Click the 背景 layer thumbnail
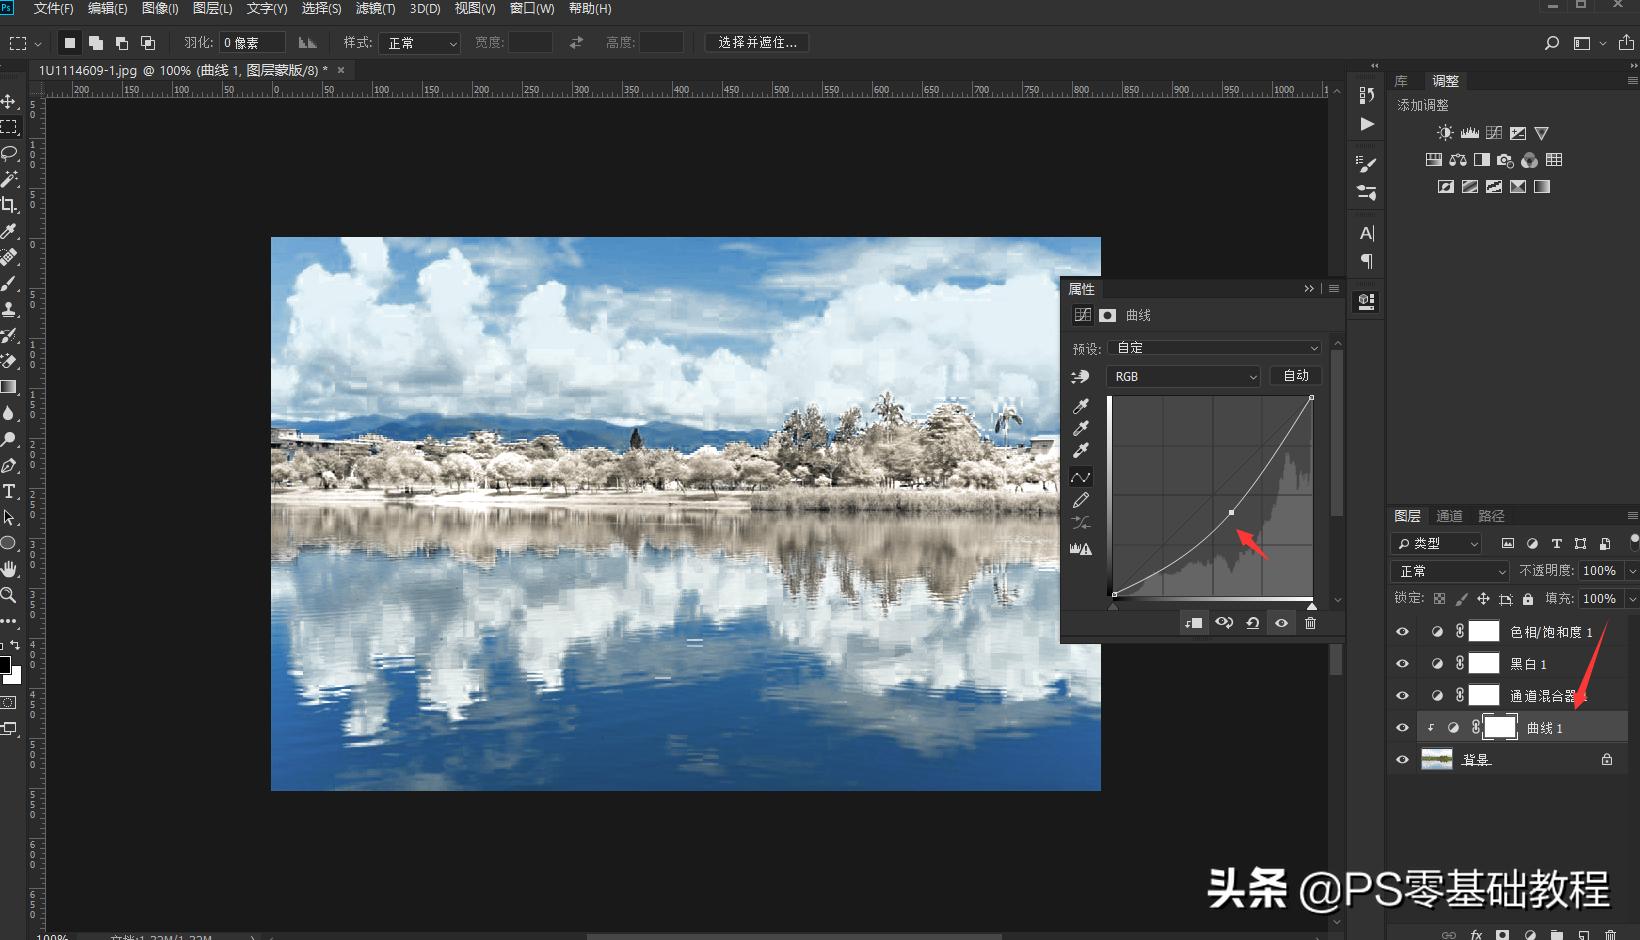This screenshot has width=1640, height=940. coord(1437,759)
